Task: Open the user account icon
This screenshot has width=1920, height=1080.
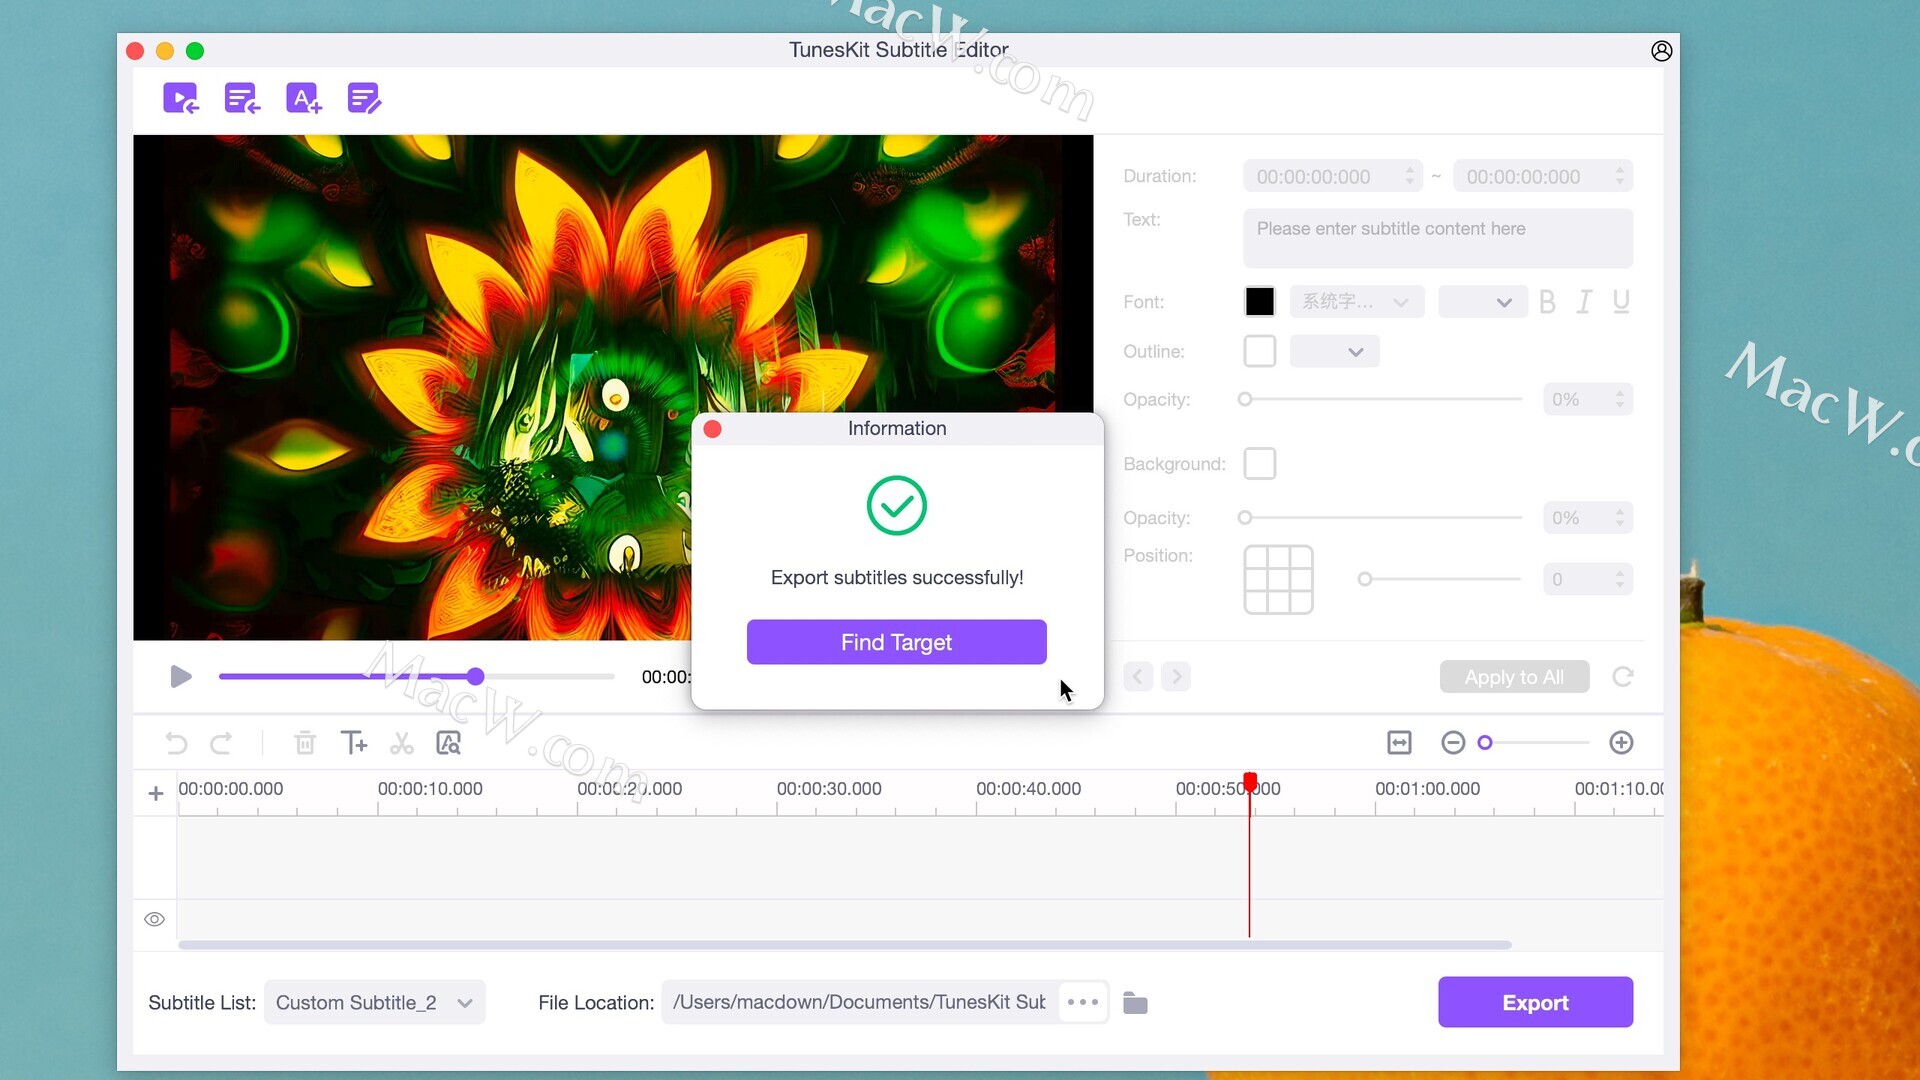Action: pos(1661,51)
